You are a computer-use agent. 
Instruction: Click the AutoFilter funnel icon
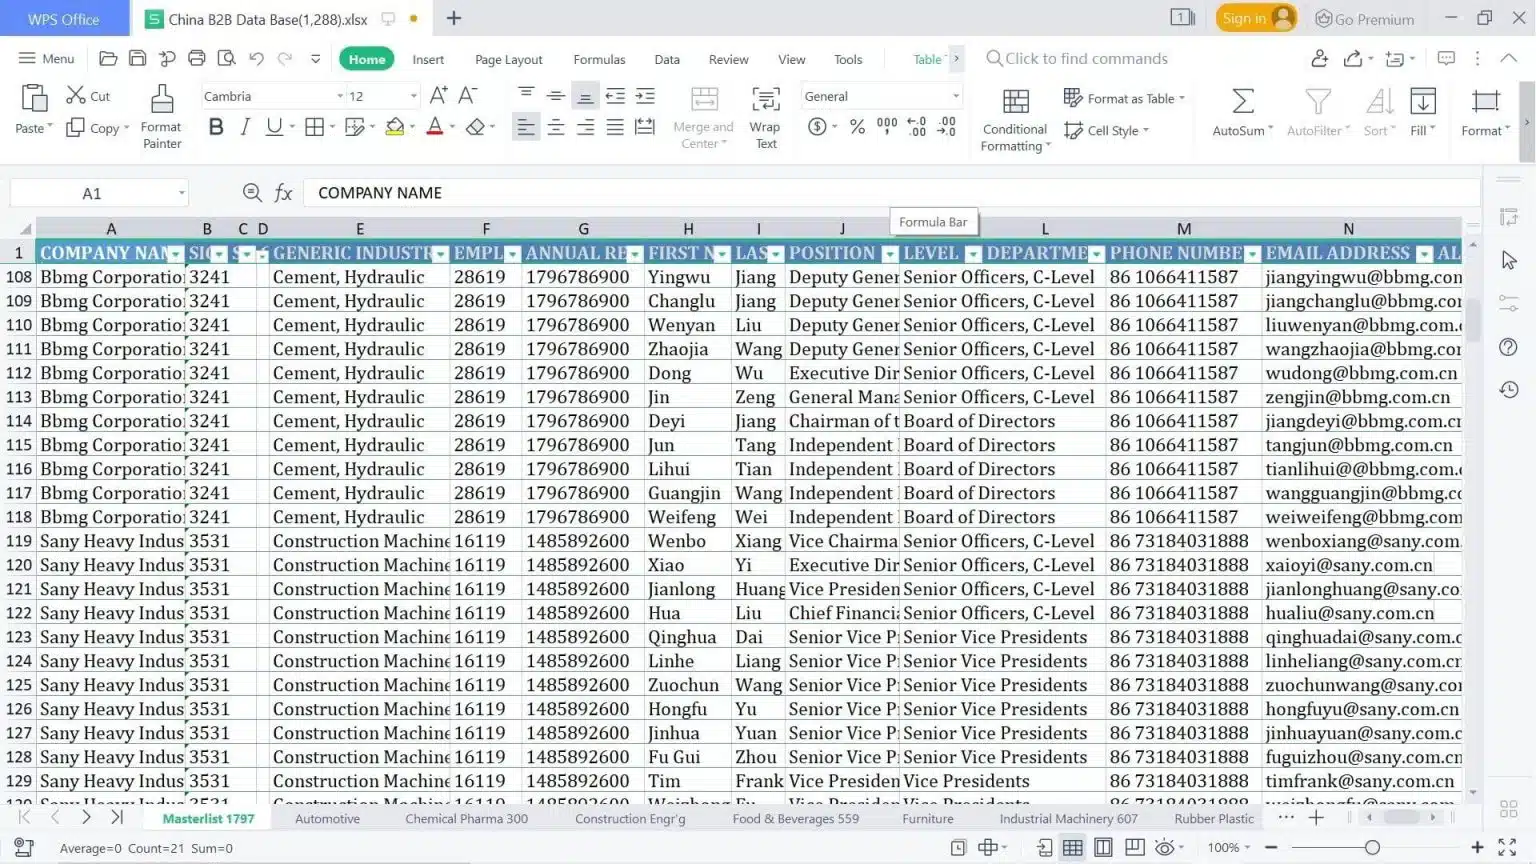pyautogui.click(x=1318, y=101)
